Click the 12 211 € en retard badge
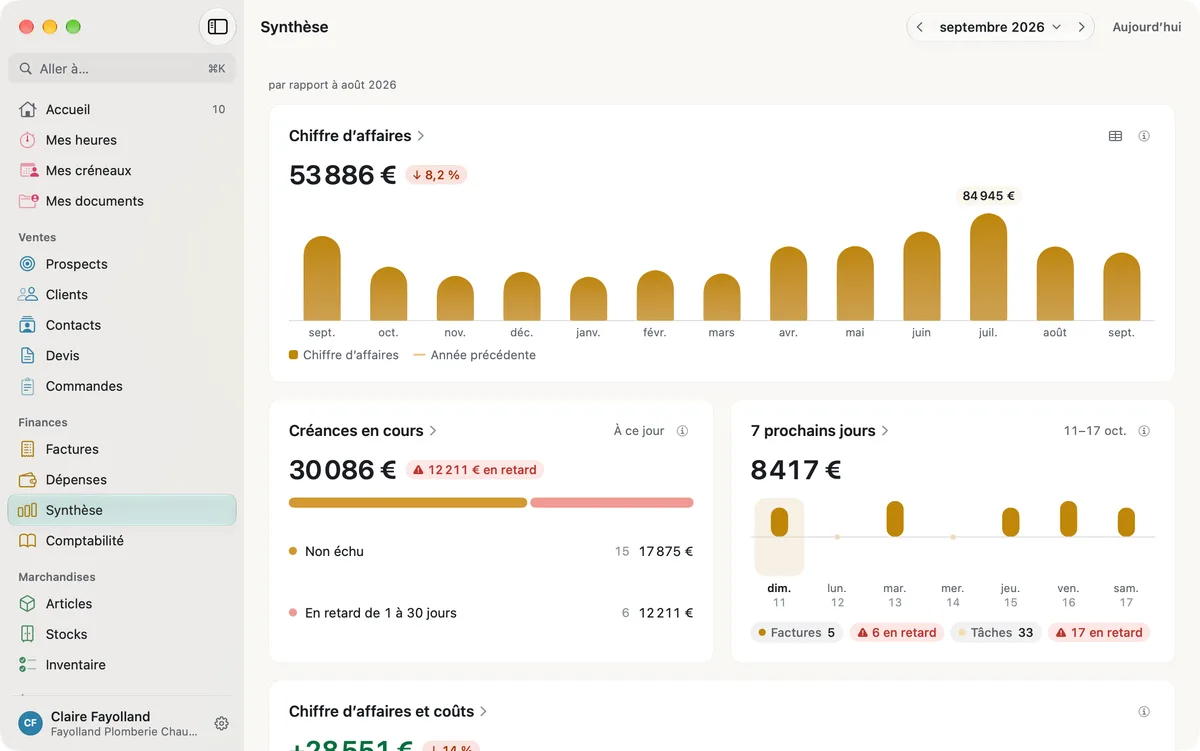Image resolution: width=1200 pixels, height=751 pixels. (x=474, y=470)
